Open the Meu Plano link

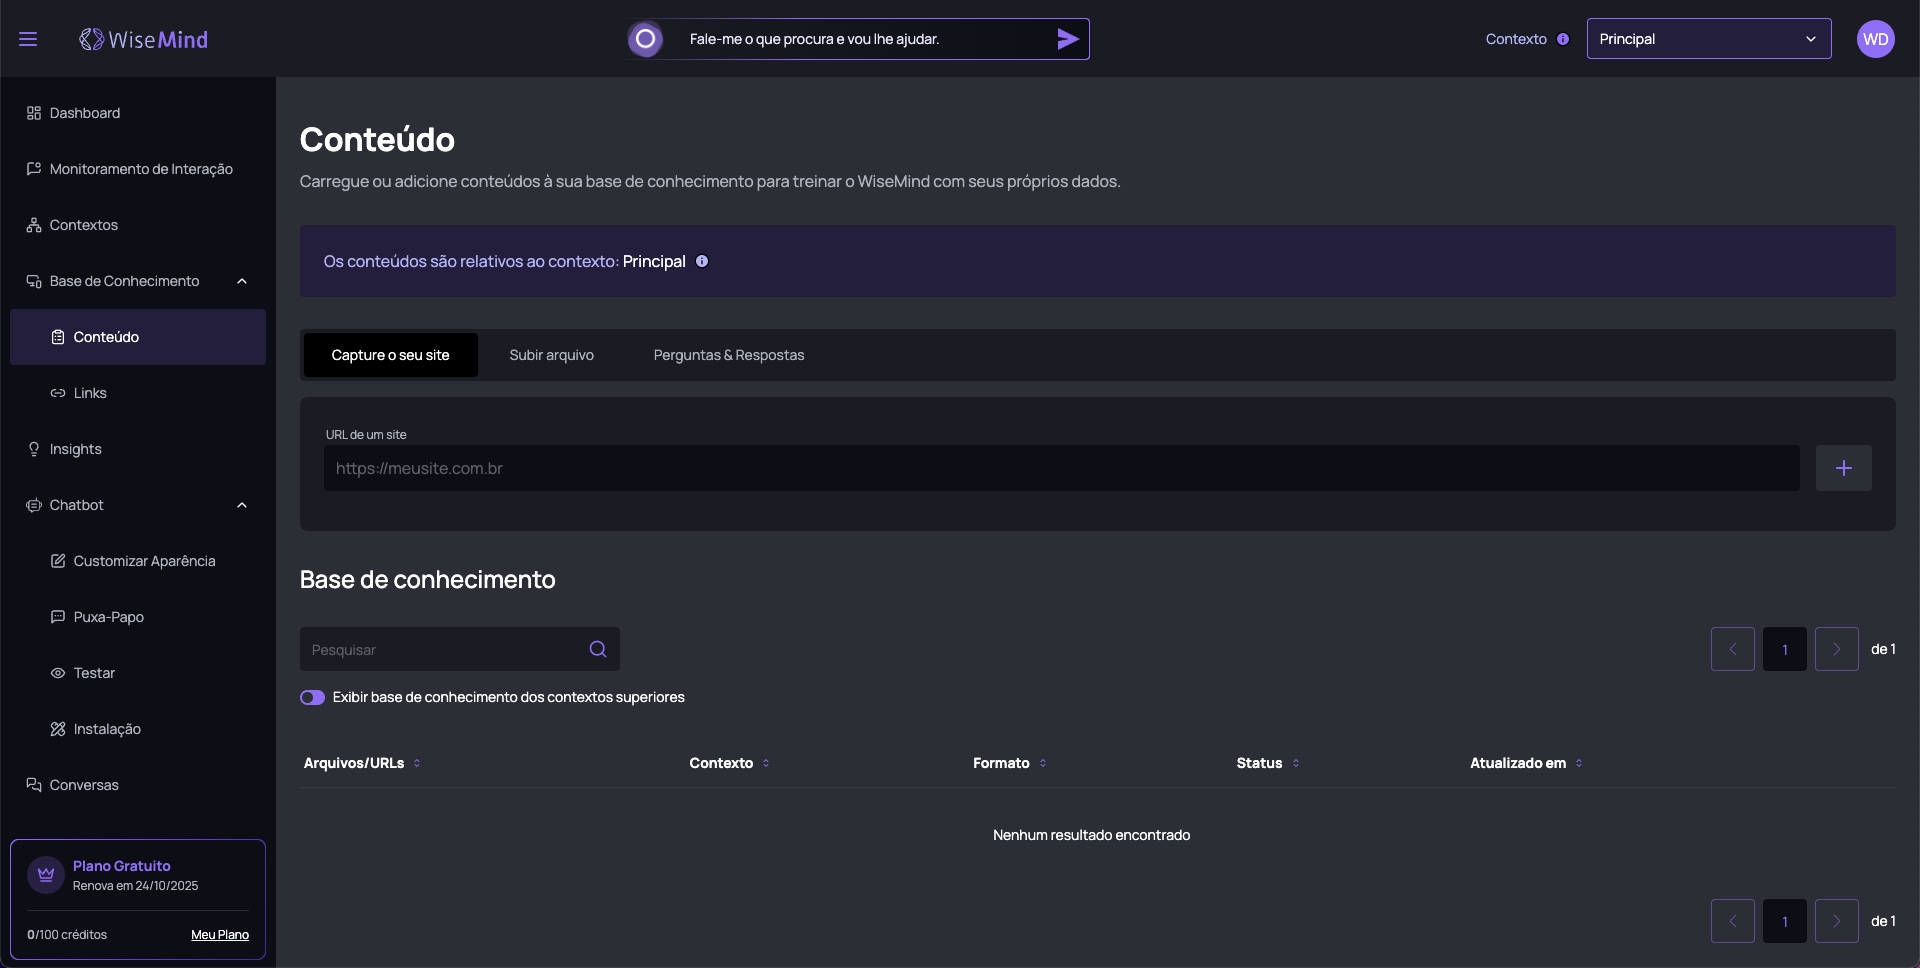click(x=220, y=935)
